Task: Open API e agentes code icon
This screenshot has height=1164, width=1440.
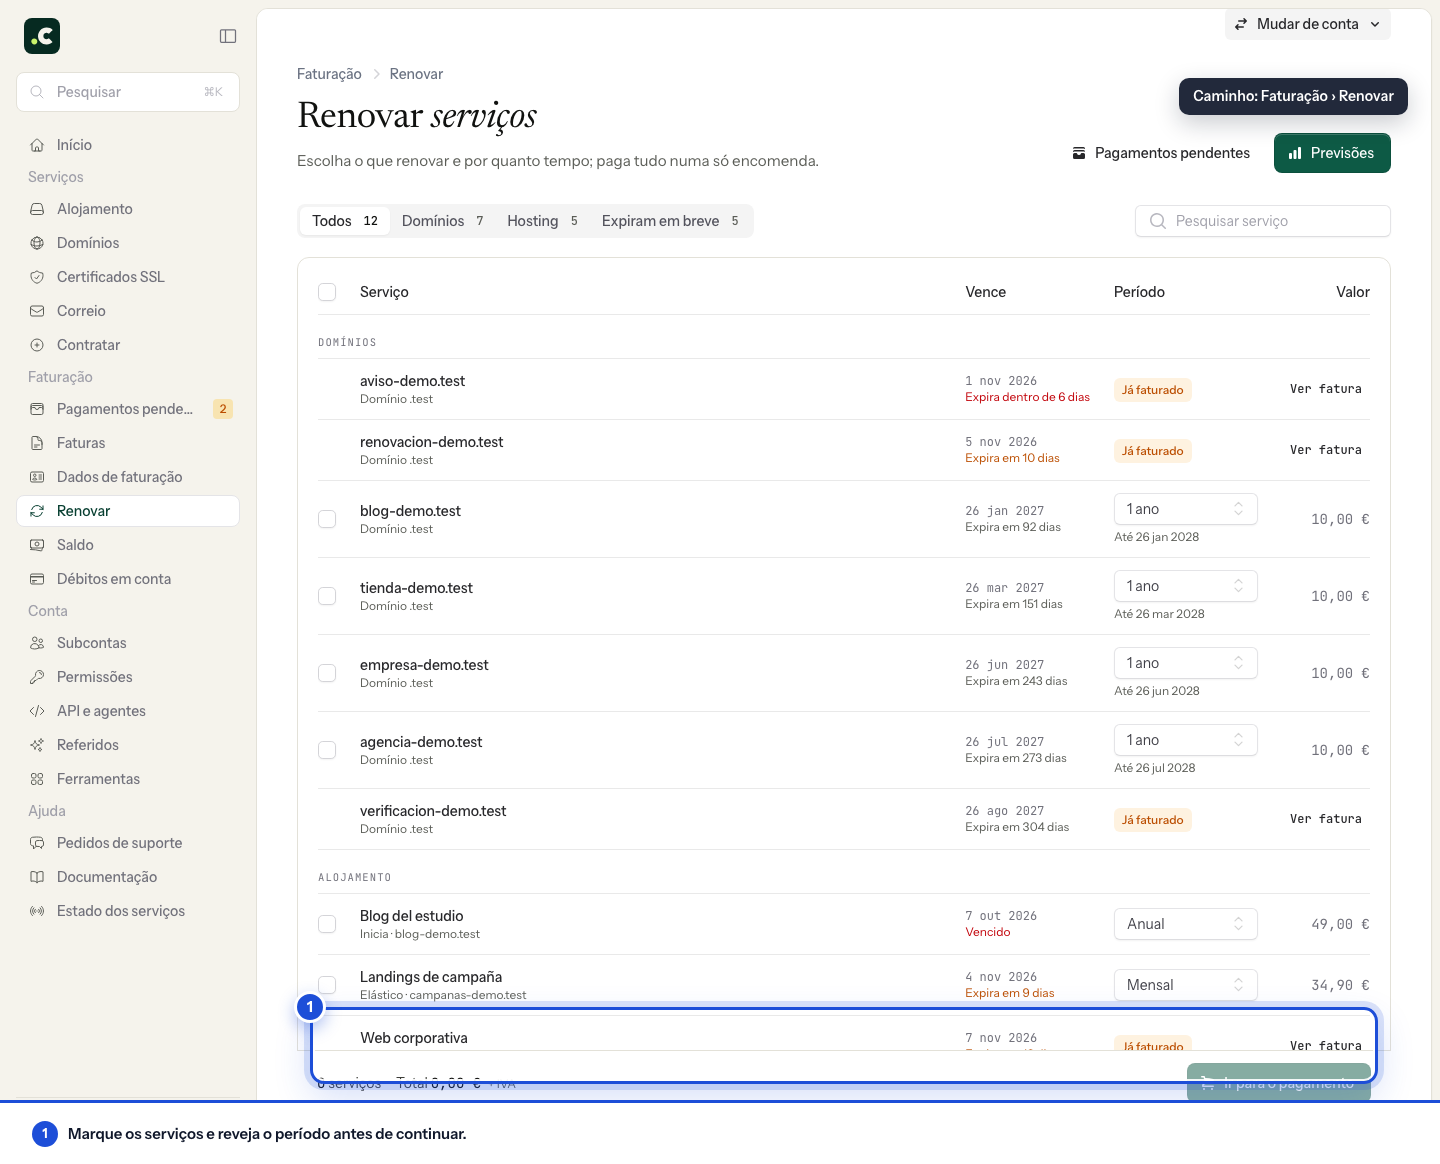Action: pyautogui.click(x=37, y=711)
